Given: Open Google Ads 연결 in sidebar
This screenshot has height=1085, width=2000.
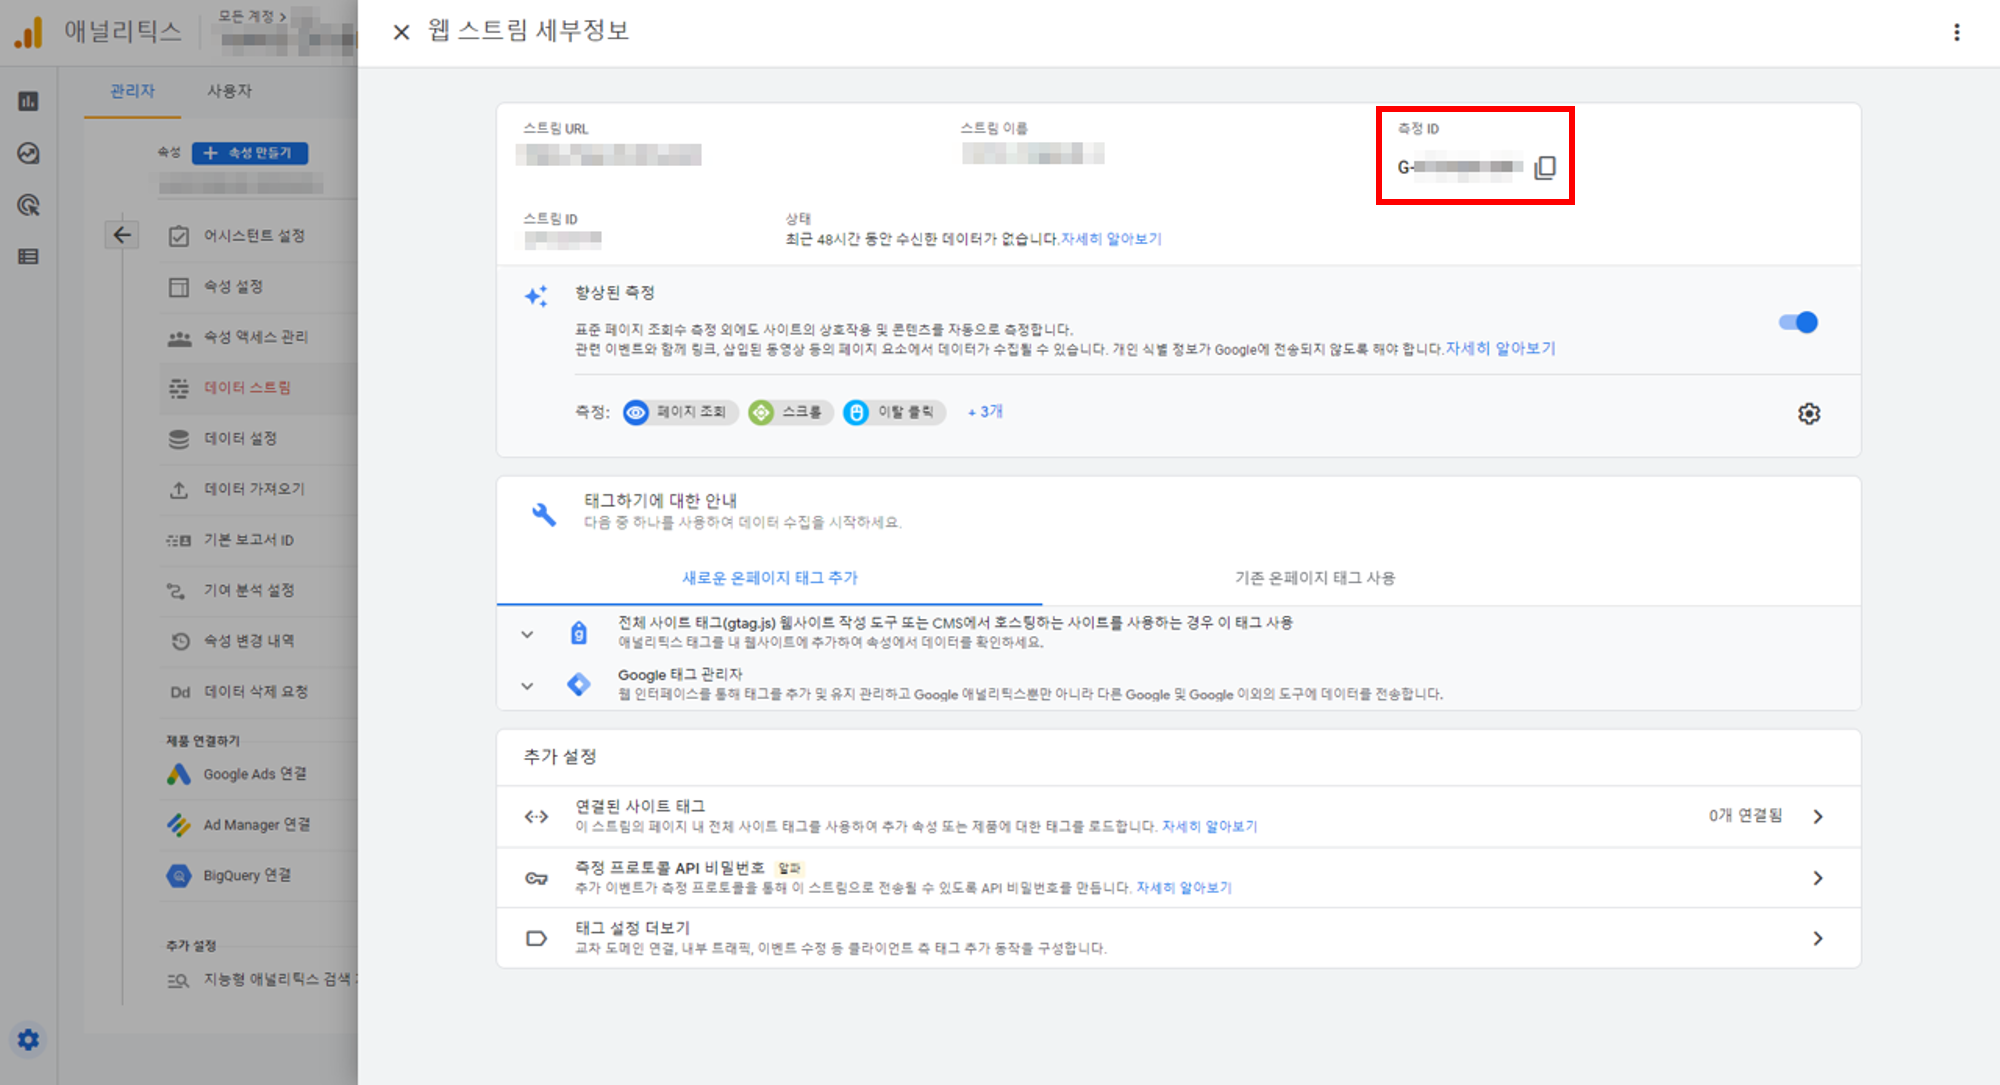Looking at the screenshot, I should coord(254,773).
